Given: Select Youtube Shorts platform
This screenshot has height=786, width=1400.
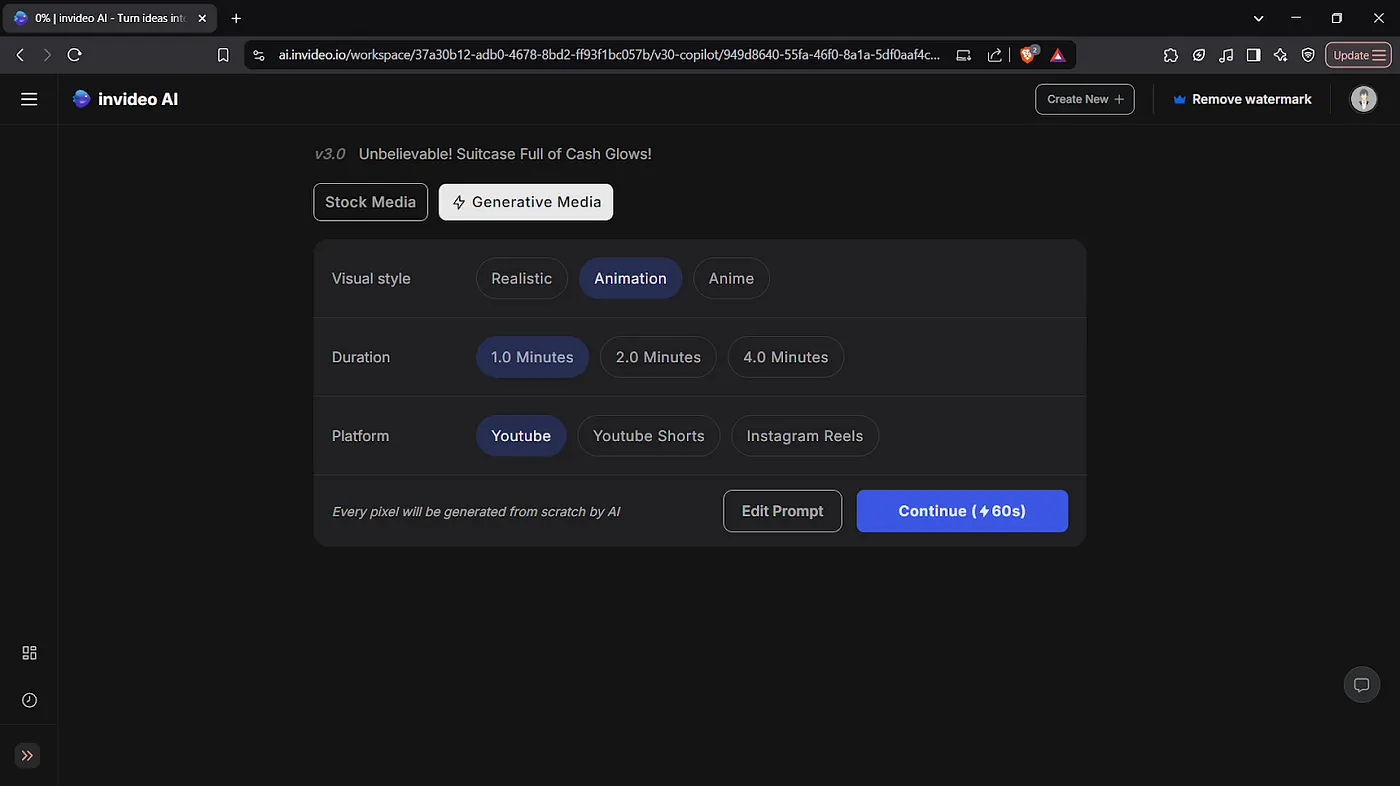Looking at the screenshot, I should [x=648, y=436].
